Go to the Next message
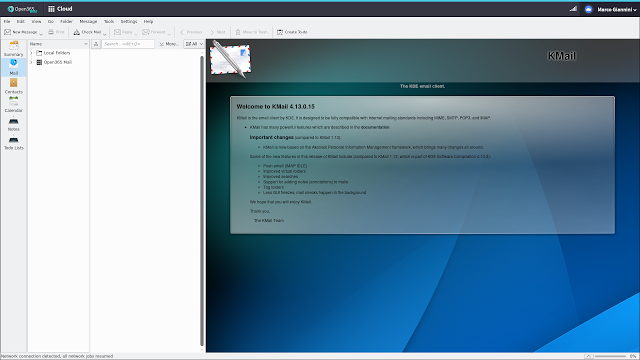This screenshot has height=360, width=640. click(x=218, y=32)
